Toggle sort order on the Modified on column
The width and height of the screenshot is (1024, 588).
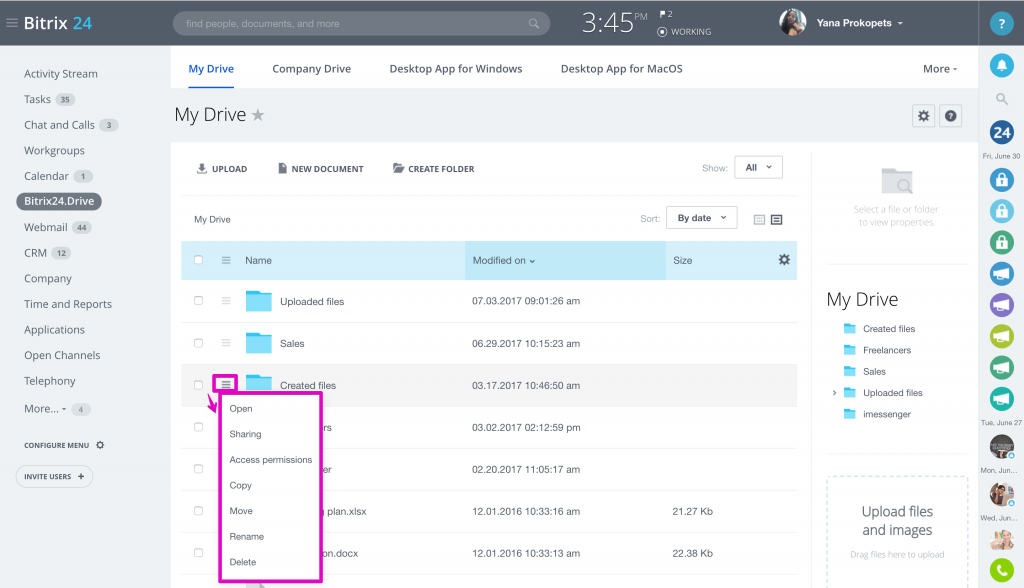[504, 261]
